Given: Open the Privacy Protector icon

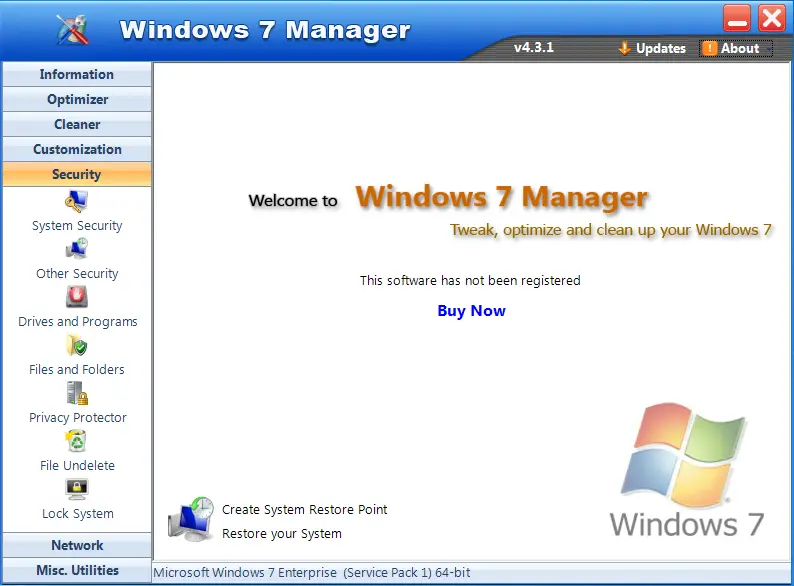Looking at the screenshot, I should tap(77, 393).
